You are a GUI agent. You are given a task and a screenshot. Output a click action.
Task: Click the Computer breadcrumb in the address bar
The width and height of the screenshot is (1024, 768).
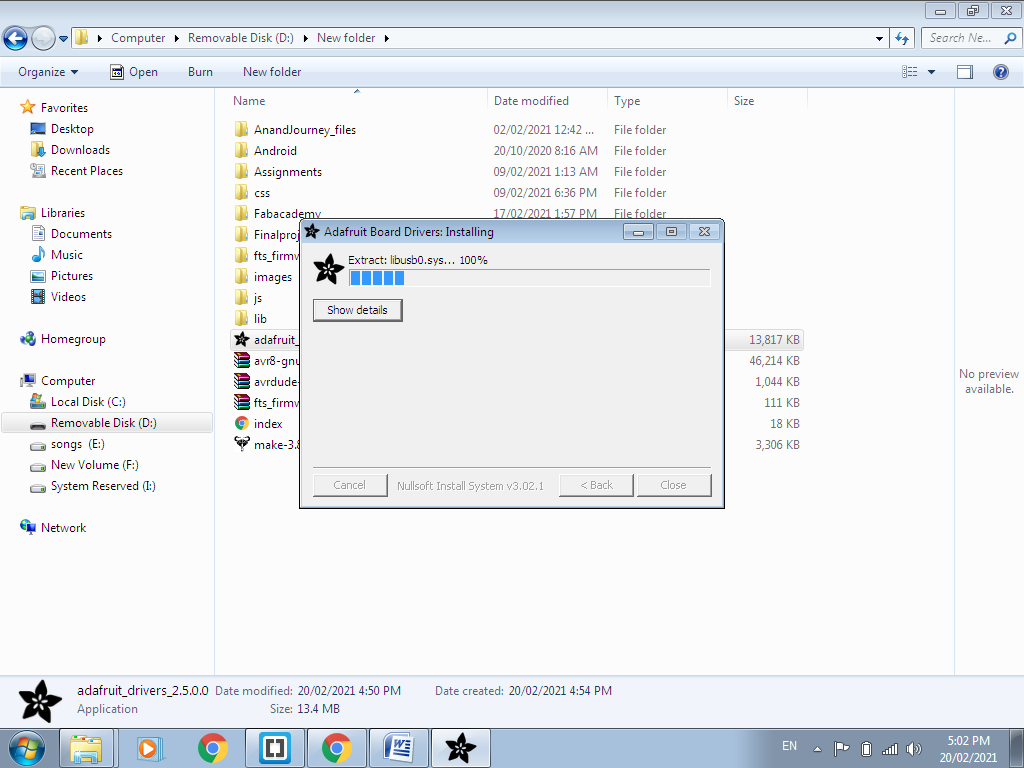tap(138, 38)
